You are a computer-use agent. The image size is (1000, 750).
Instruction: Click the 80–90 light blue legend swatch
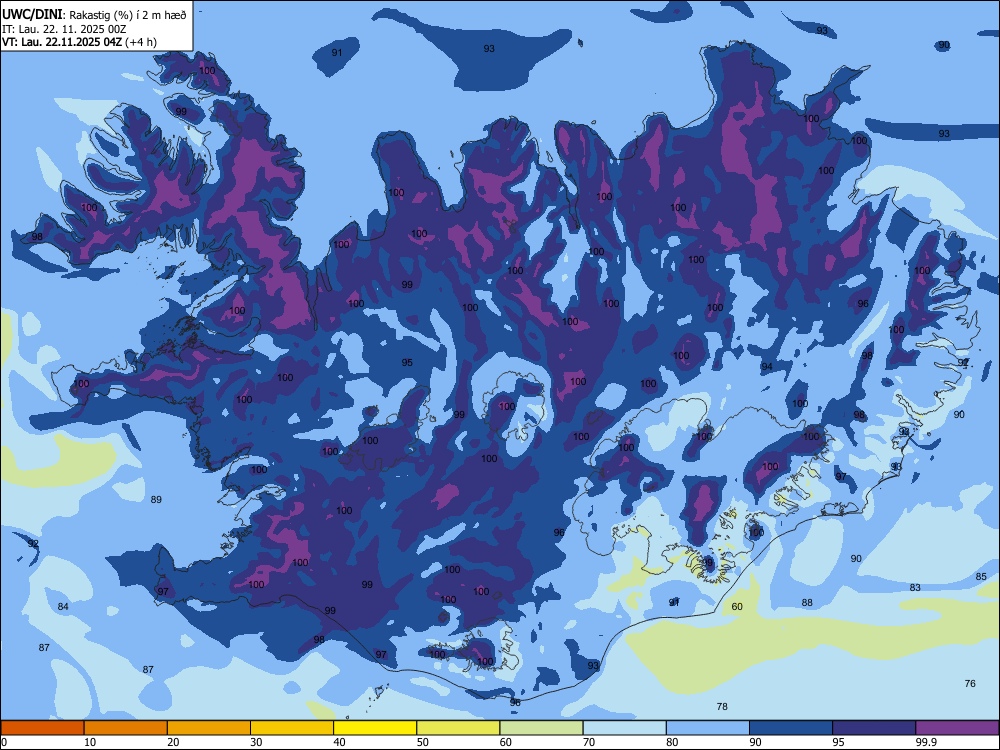coord(708,728)
